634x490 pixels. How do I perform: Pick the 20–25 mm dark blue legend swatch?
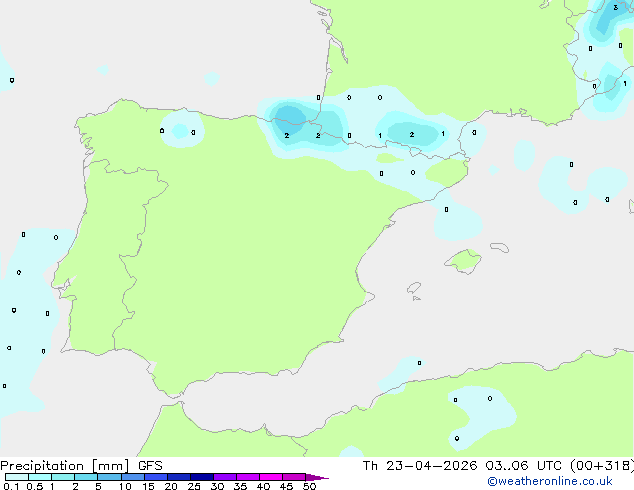tap(179, 477)
